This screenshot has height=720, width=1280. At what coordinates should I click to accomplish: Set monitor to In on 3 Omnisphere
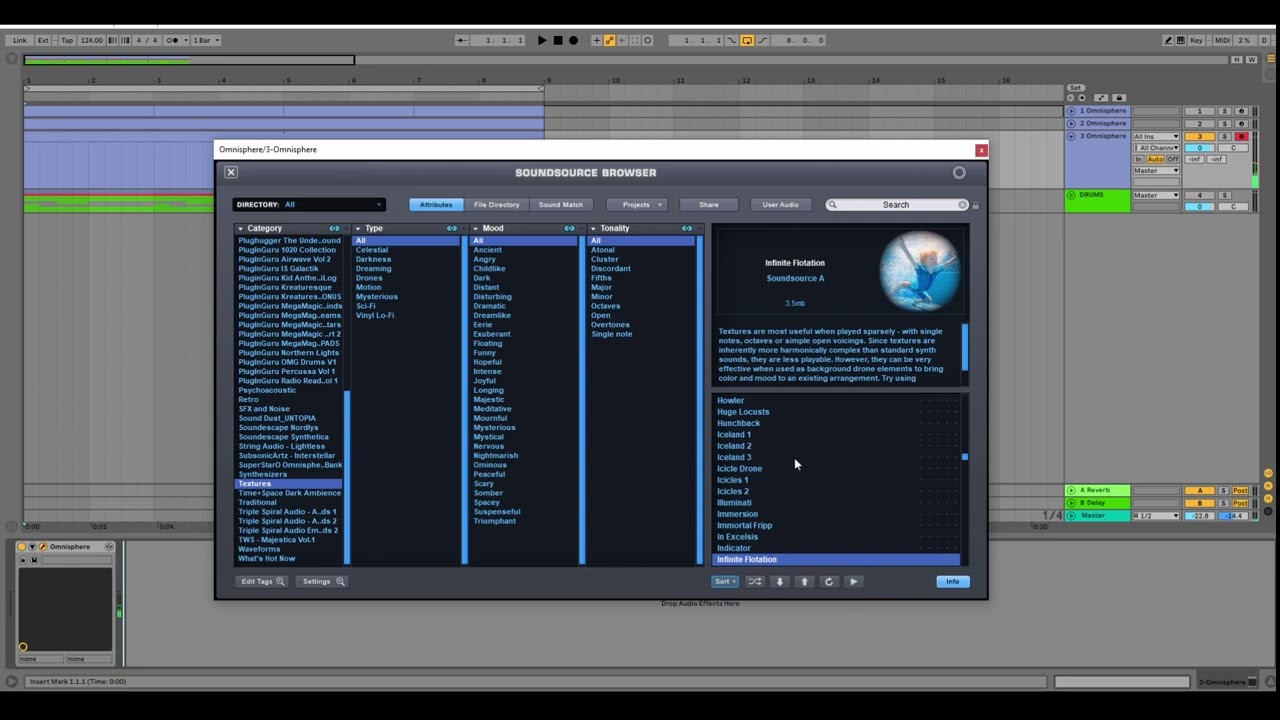click(x=1139, y=159)
